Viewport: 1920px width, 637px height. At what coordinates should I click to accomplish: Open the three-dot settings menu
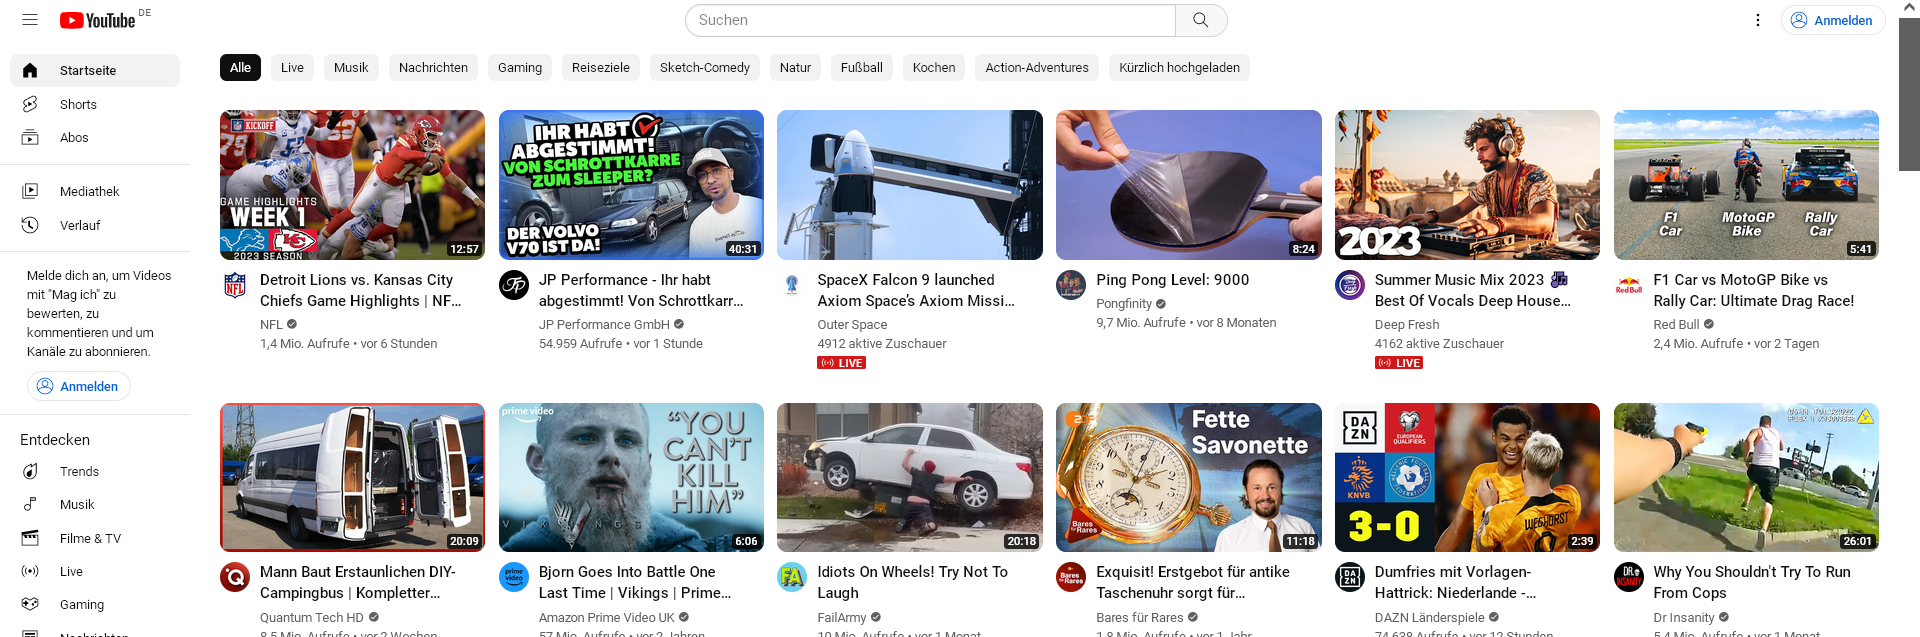point(1758,20)
